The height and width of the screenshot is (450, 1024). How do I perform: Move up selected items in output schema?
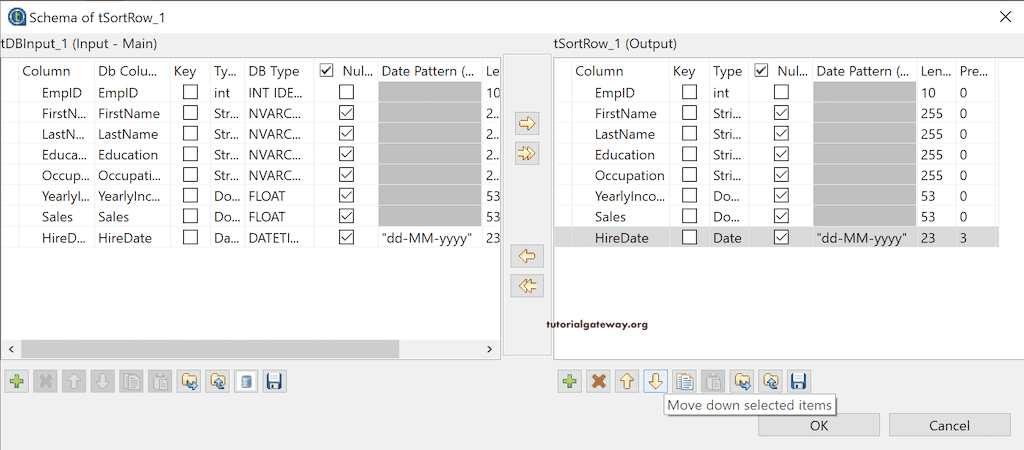[x=627, y=381]
